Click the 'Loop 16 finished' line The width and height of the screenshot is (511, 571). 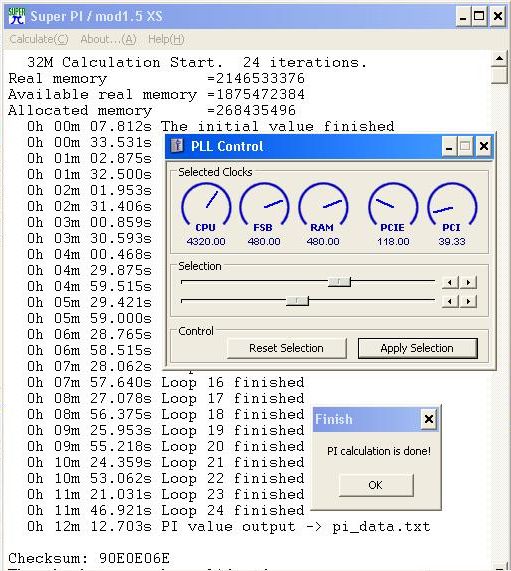(166, 382)
